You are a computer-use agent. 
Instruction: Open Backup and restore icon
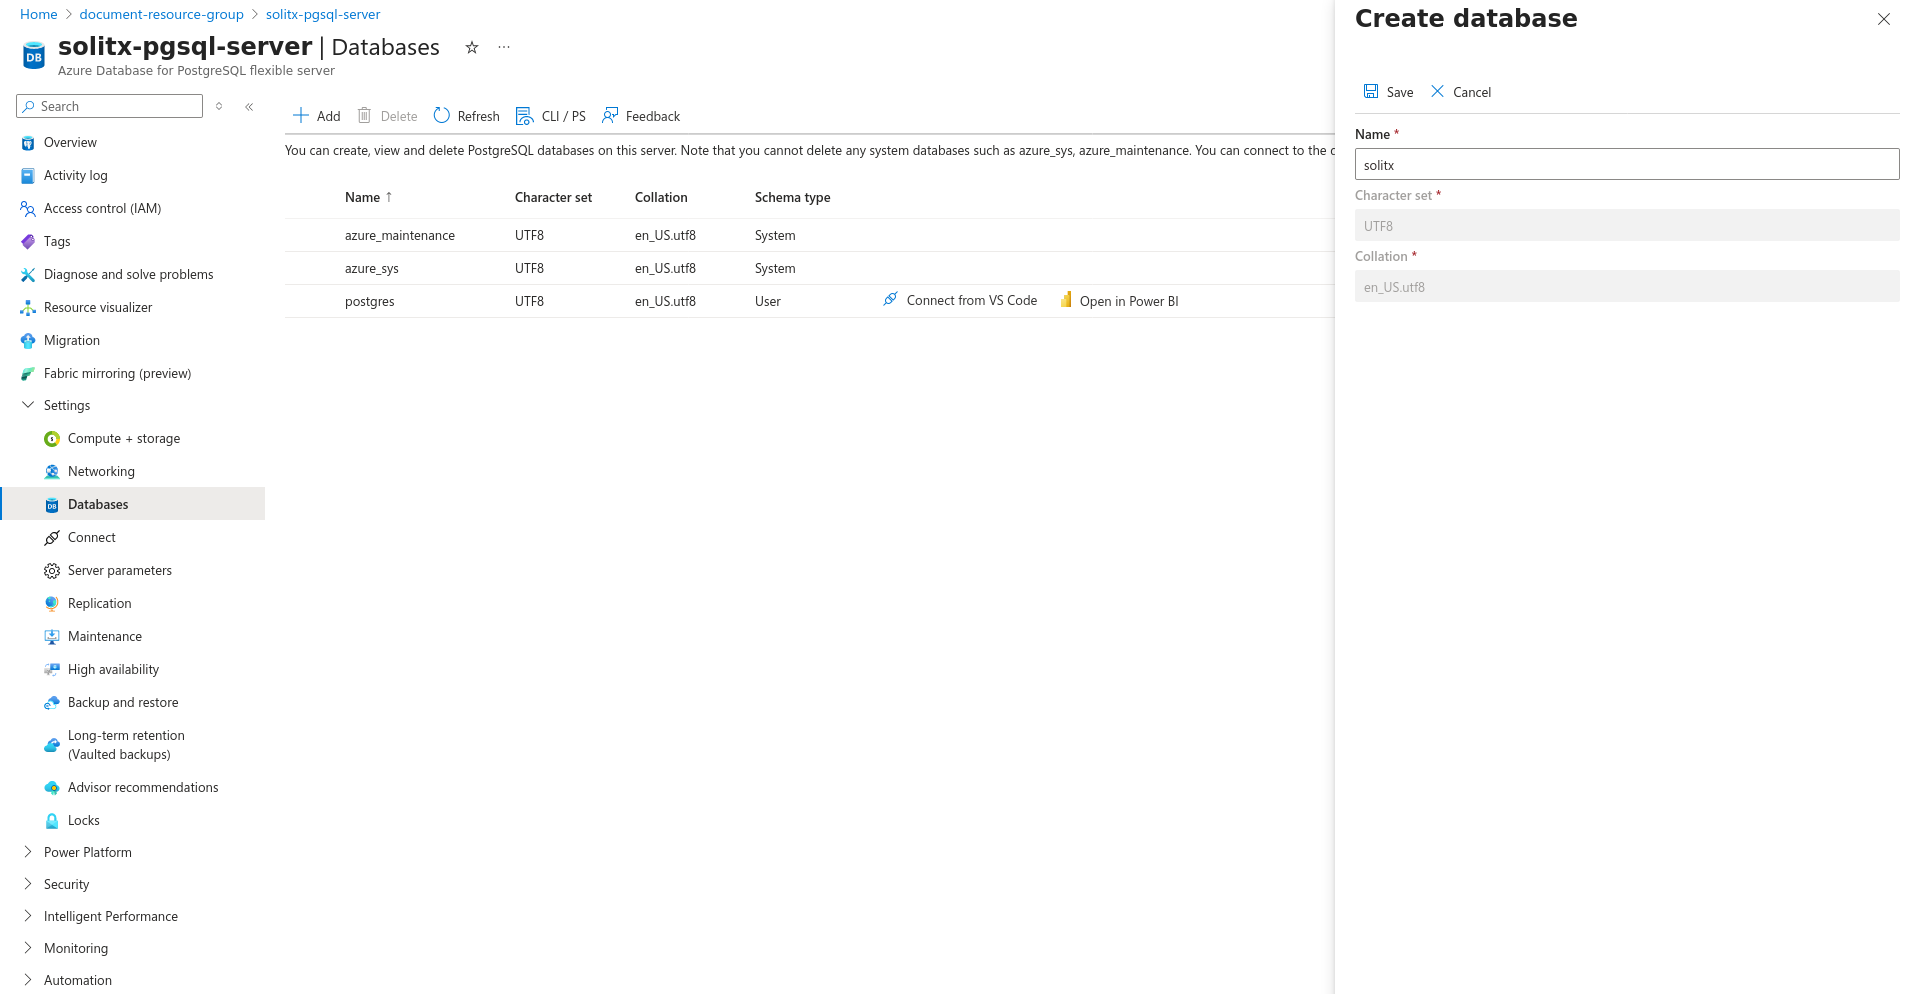[52, 703]
